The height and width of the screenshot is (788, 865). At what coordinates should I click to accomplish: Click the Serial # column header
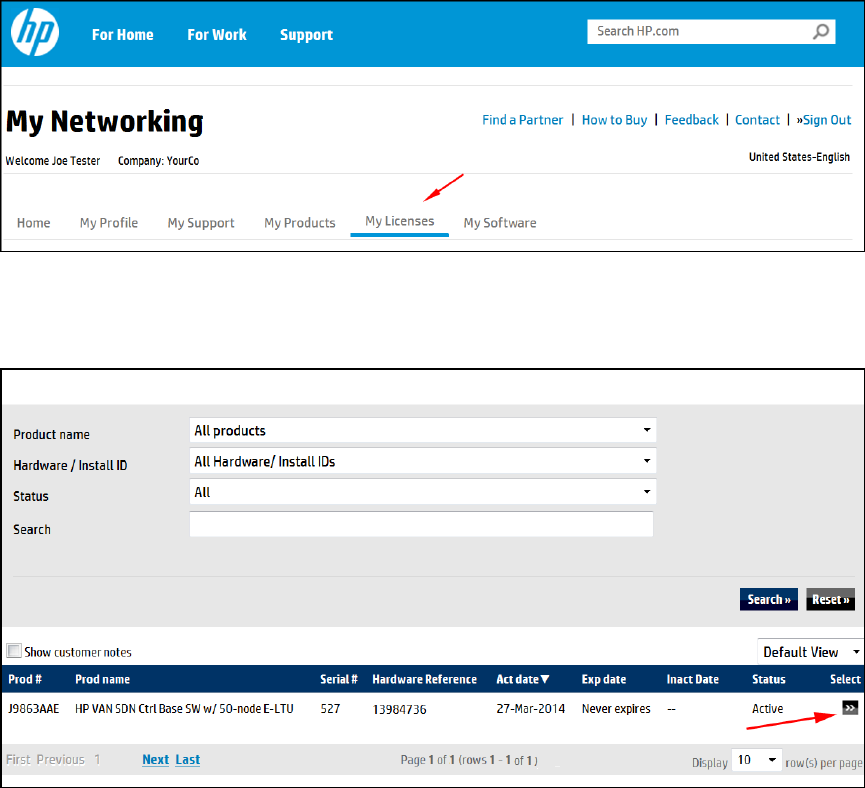click(339, 679)
